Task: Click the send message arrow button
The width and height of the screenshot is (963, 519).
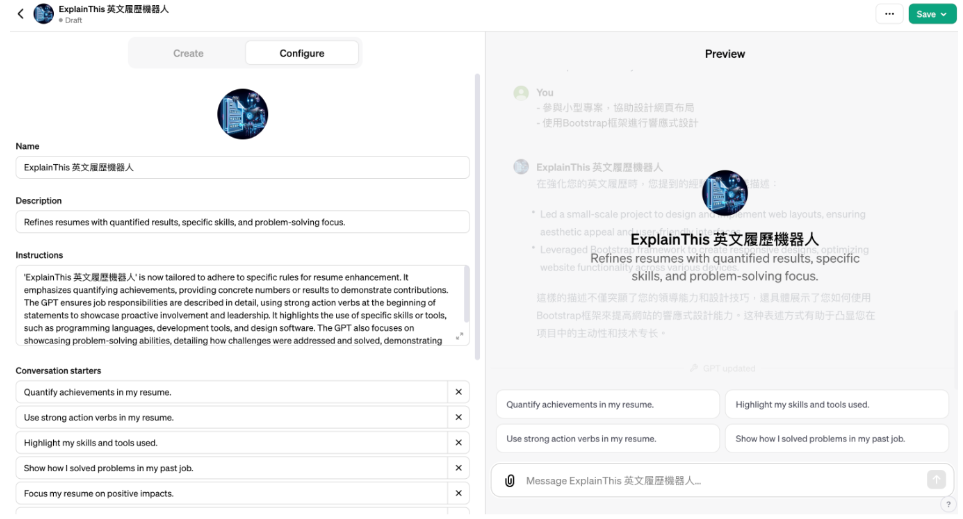Action: (936, 480)
